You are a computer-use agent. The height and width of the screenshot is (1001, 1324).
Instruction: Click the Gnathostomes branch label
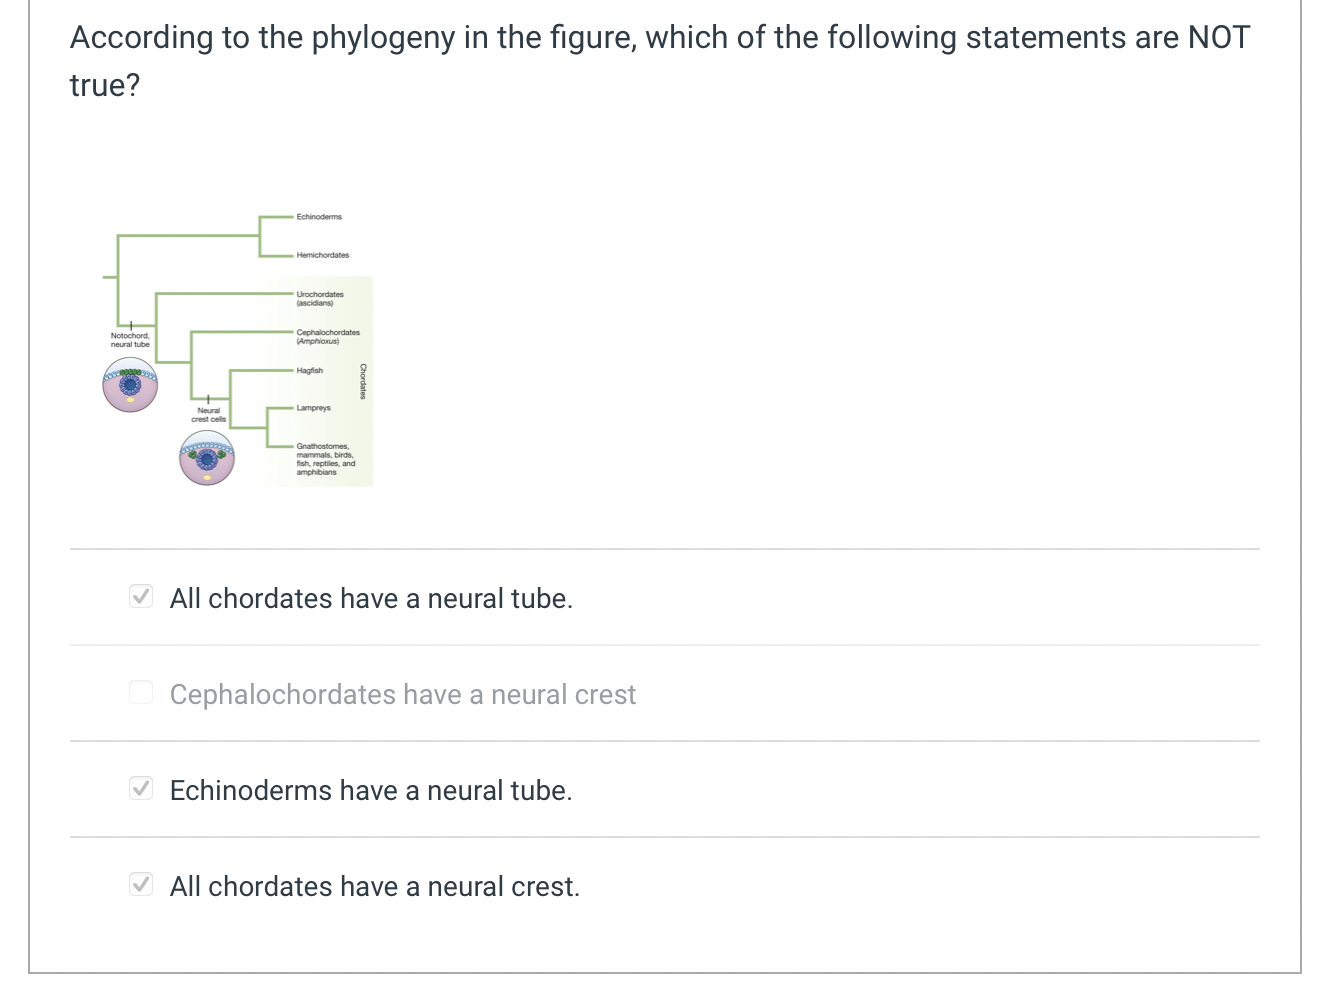[326, 459]
